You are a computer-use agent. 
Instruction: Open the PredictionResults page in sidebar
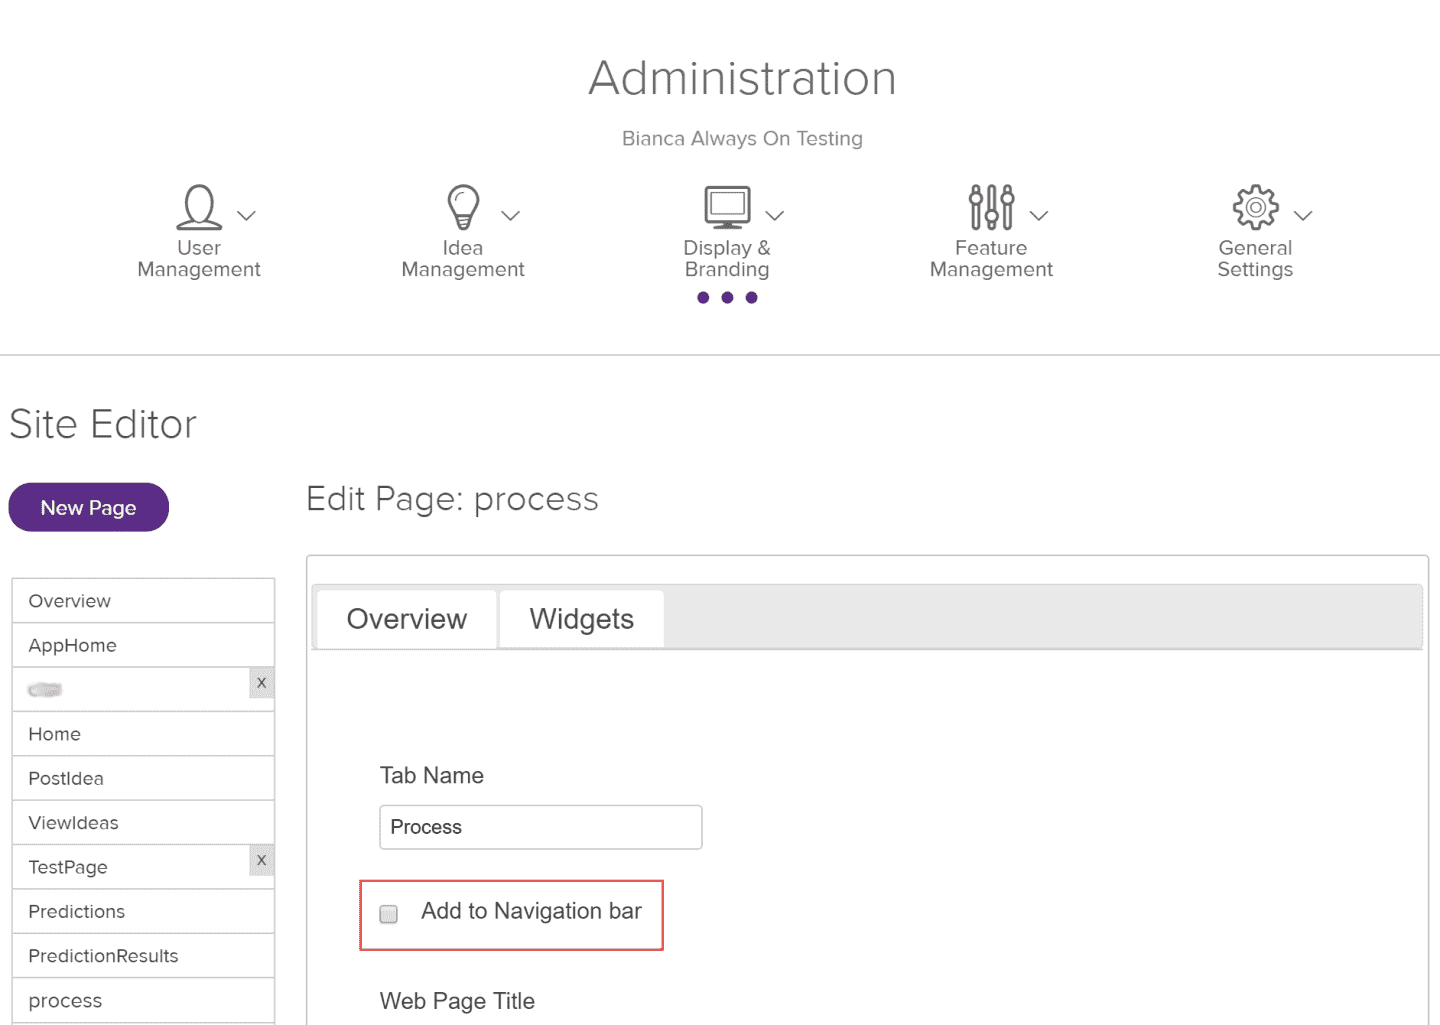click(x=103, y=956)
